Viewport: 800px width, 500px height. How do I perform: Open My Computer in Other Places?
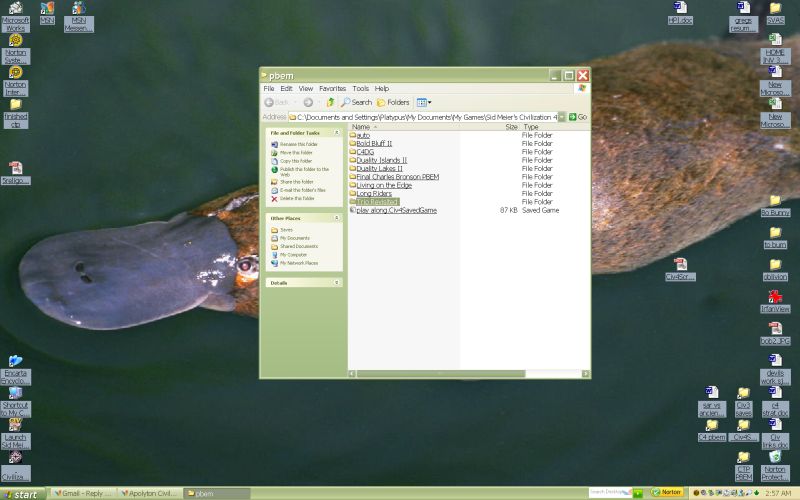[293, 254]
